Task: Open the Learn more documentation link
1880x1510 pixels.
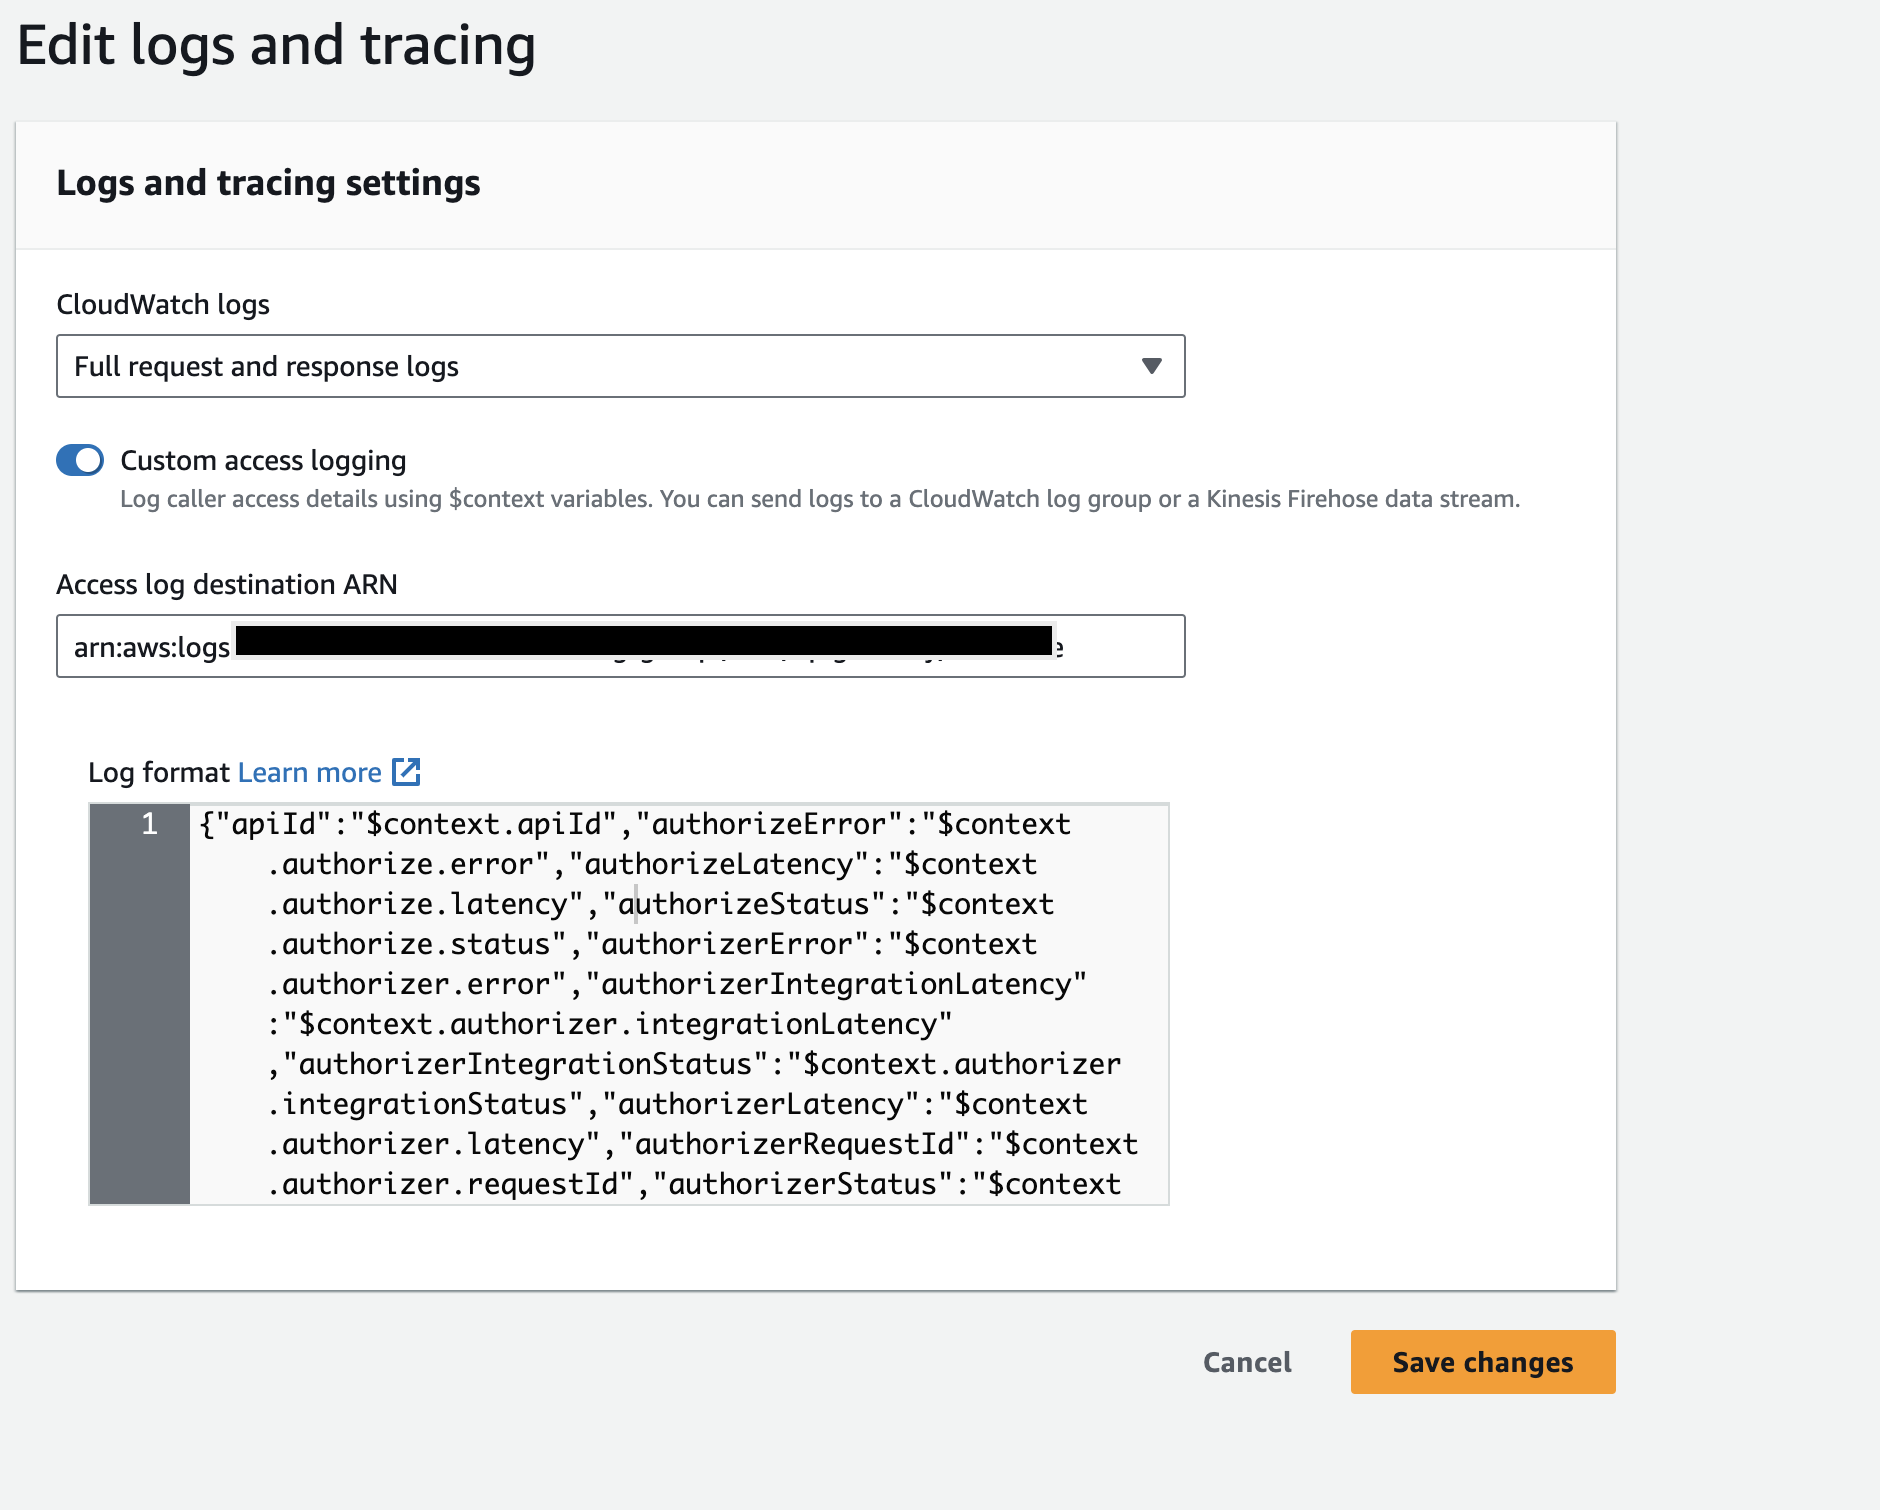Action: (x=309, y=772)
